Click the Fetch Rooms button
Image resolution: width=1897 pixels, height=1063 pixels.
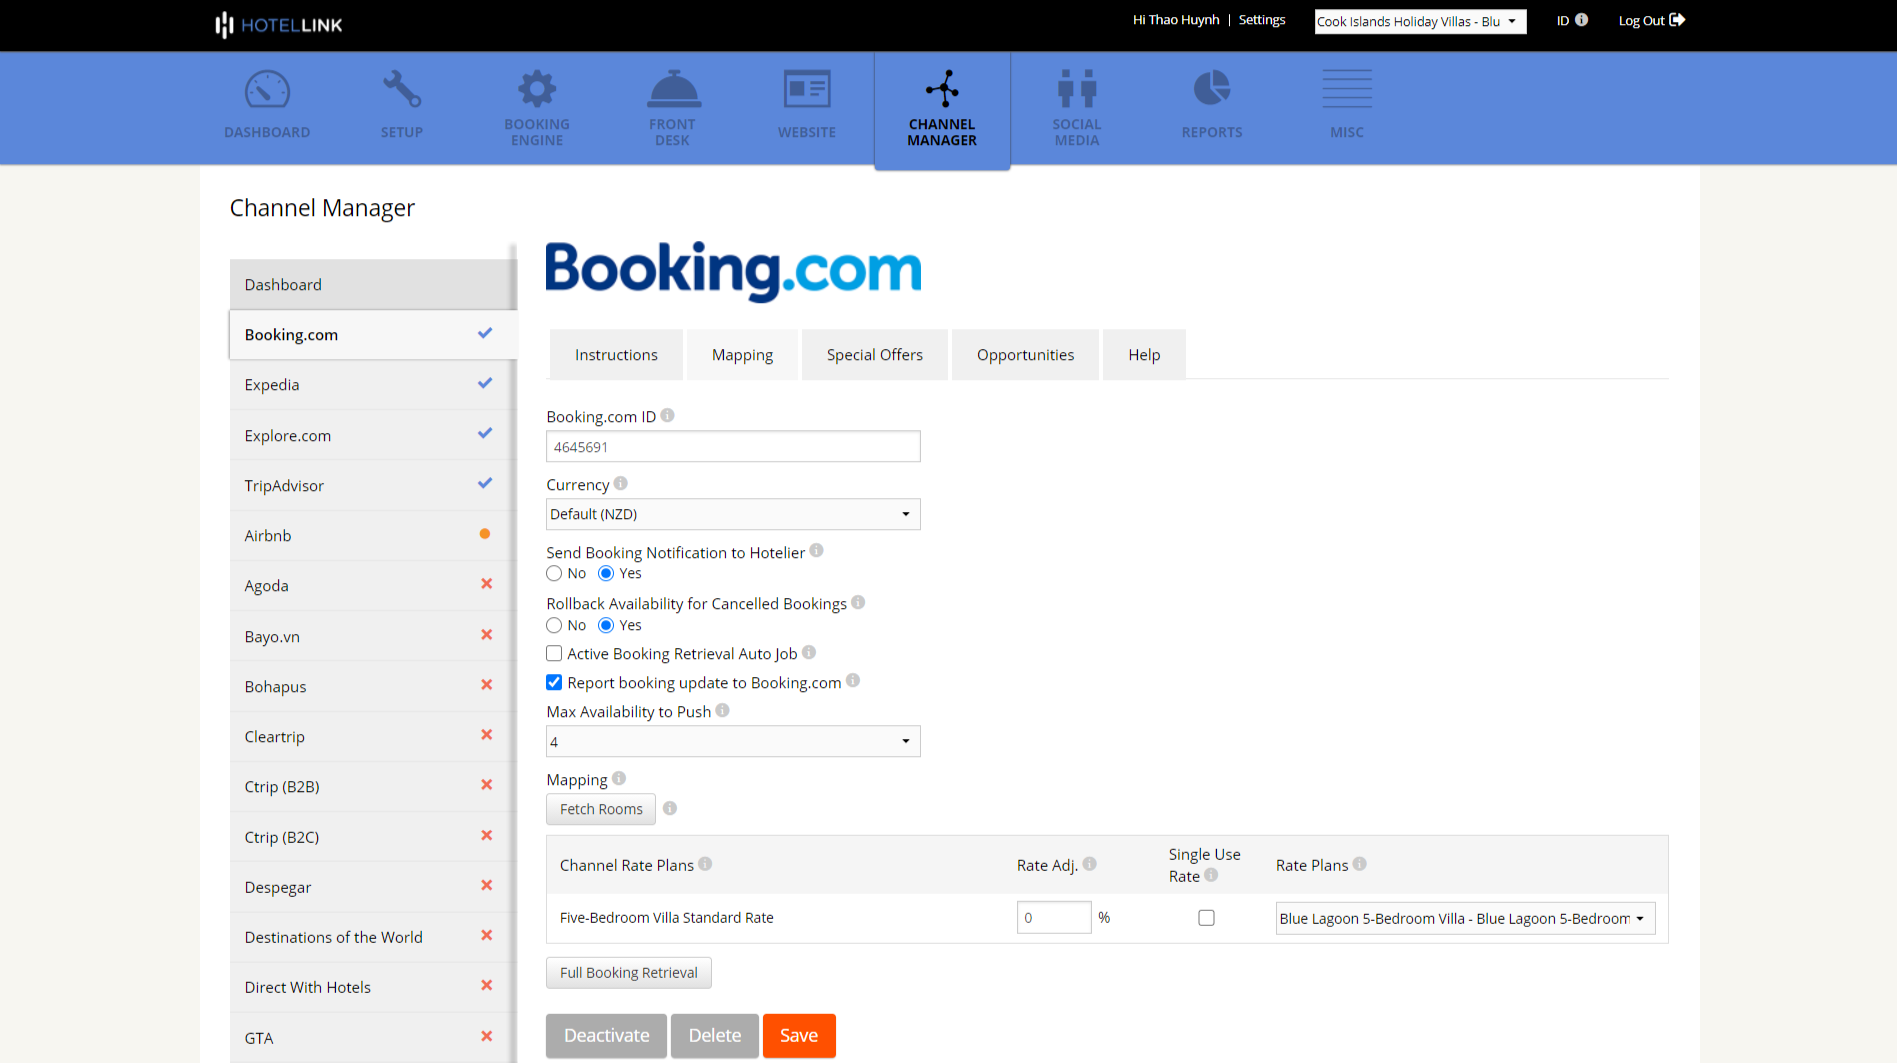coord(600,809)
